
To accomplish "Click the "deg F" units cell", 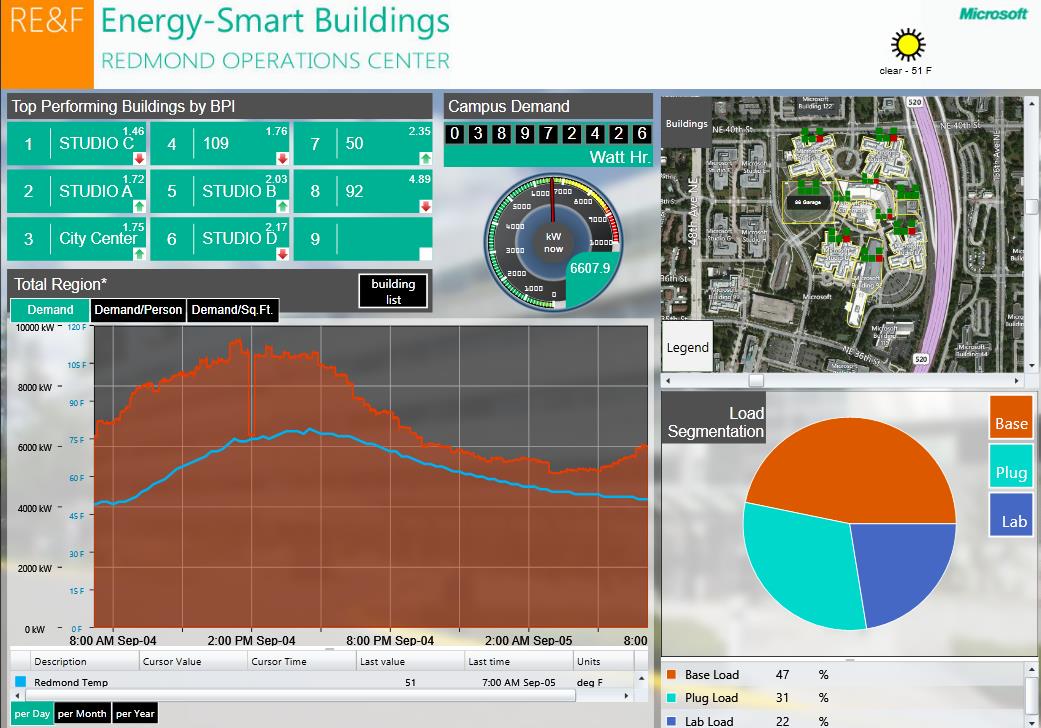I will pos(590,682).
